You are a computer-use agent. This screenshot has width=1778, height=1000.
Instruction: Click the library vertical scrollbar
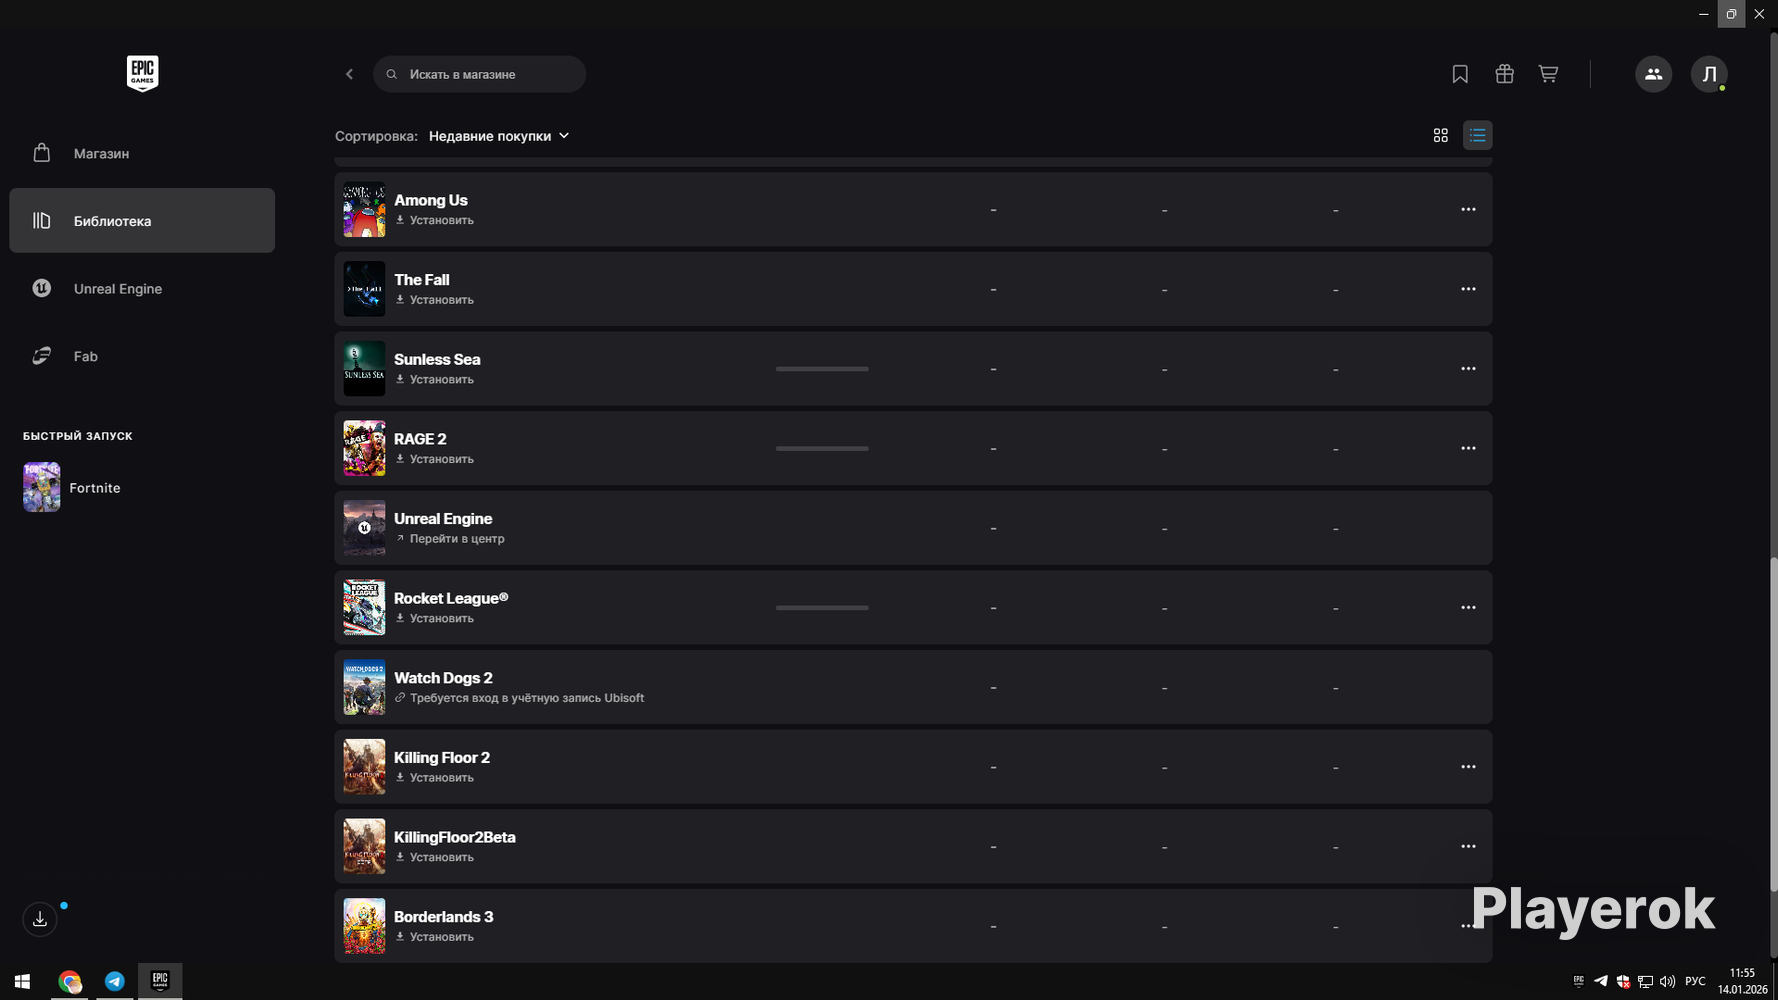(1774, 726)
